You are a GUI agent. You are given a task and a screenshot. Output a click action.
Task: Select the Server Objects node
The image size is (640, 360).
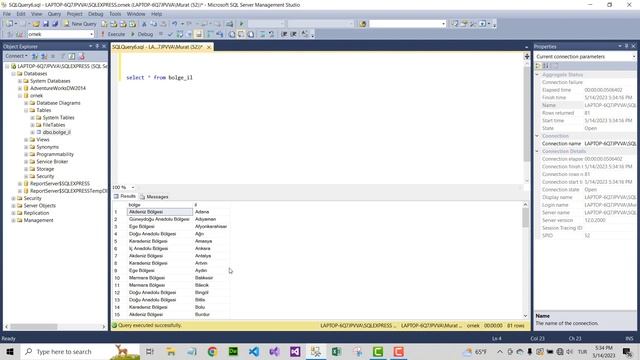[x=40, y=206]
